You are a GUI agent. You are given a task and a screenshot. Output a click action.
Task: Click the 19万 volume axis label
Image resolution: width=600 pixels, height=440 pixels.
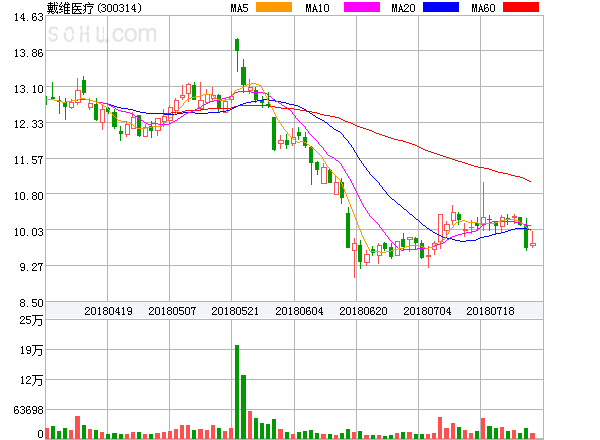(x=31, y=350)
